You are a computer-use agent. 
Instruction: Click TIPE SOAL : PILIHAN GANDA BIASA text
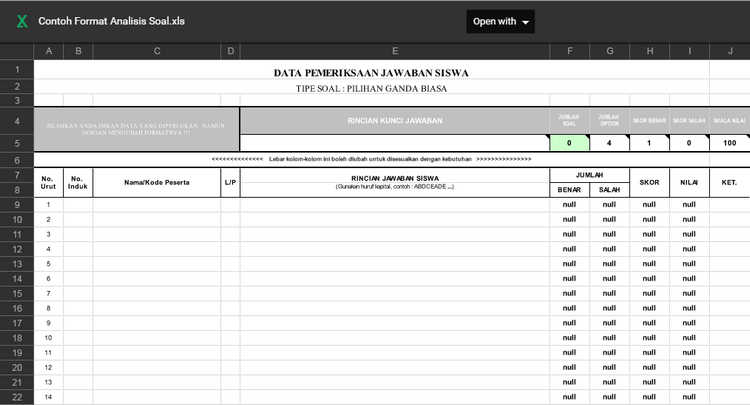tap(371, 88)
